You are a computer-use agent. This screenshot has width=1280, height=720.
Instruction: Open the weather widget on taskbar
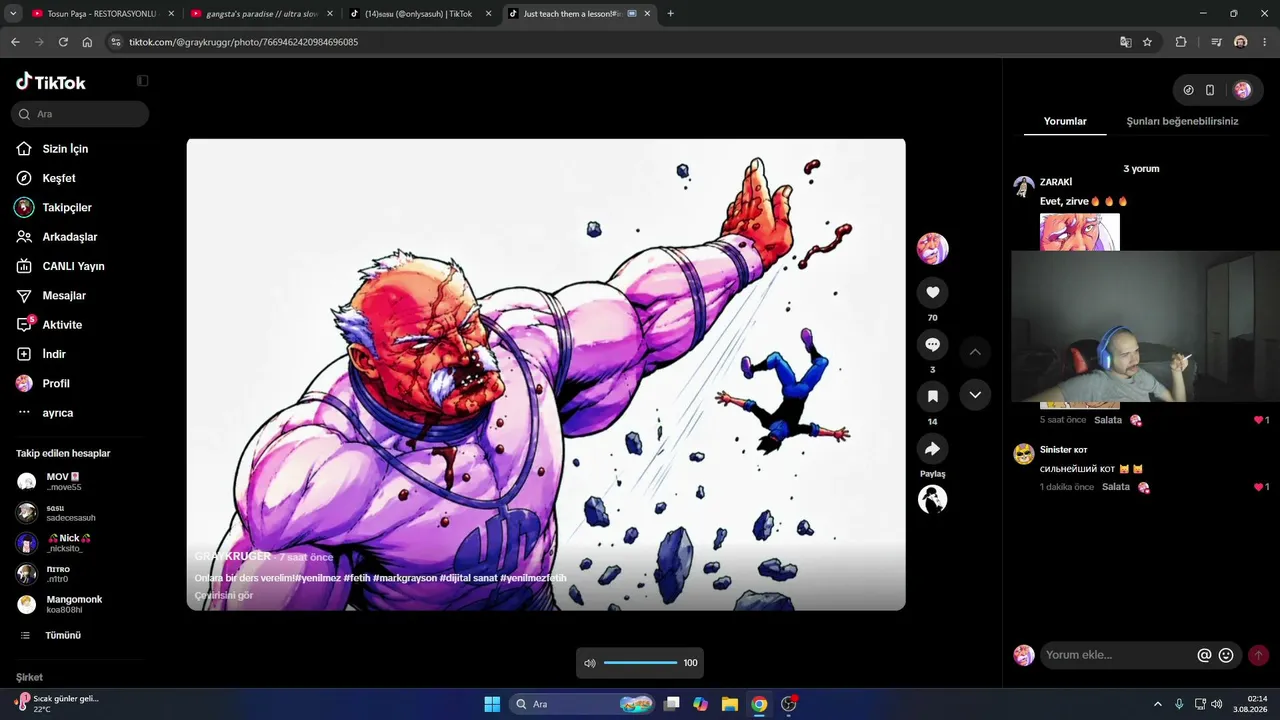click(x=58, y=703)
